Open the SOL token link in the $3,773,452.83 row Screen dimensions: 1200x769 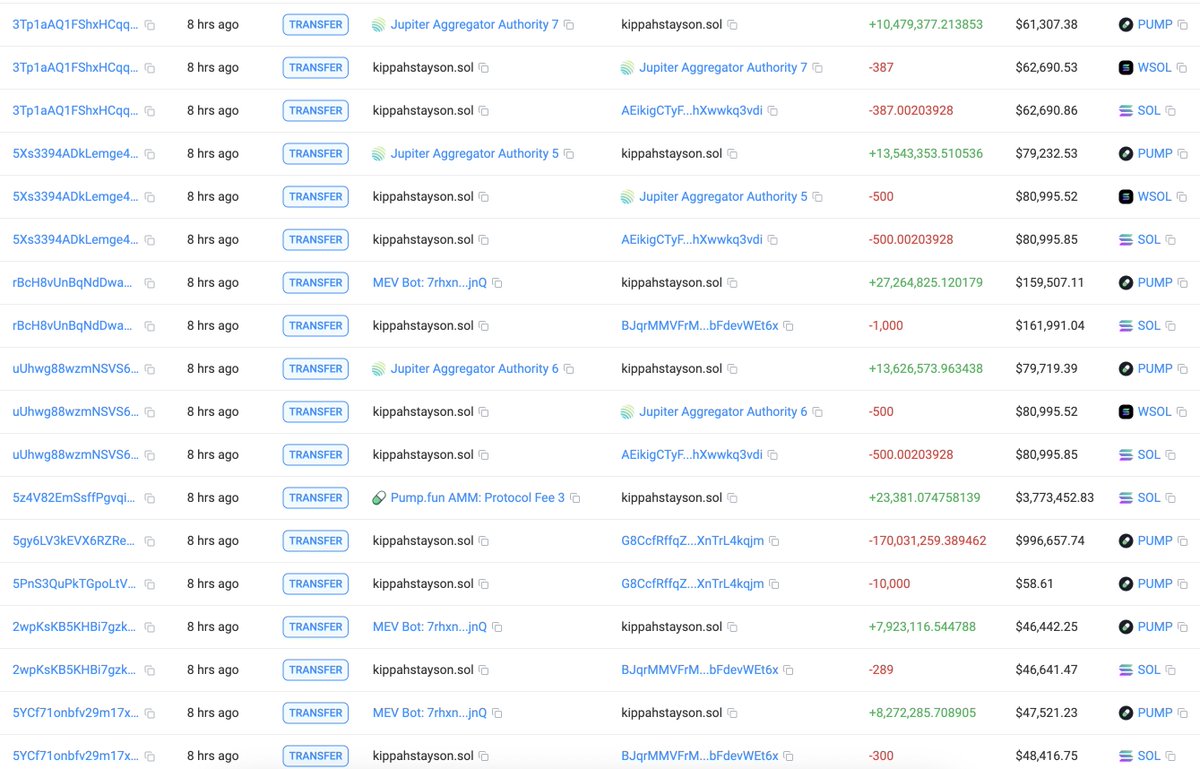pos(1149,498)
